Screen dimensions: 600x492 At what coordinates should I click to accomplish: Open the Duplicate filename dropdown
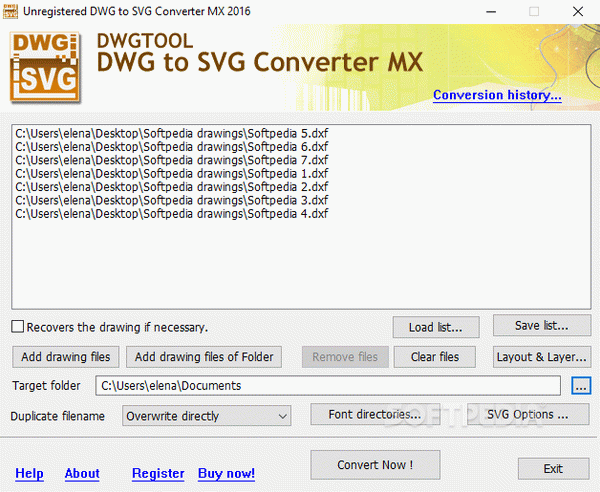tap(206, 416)
